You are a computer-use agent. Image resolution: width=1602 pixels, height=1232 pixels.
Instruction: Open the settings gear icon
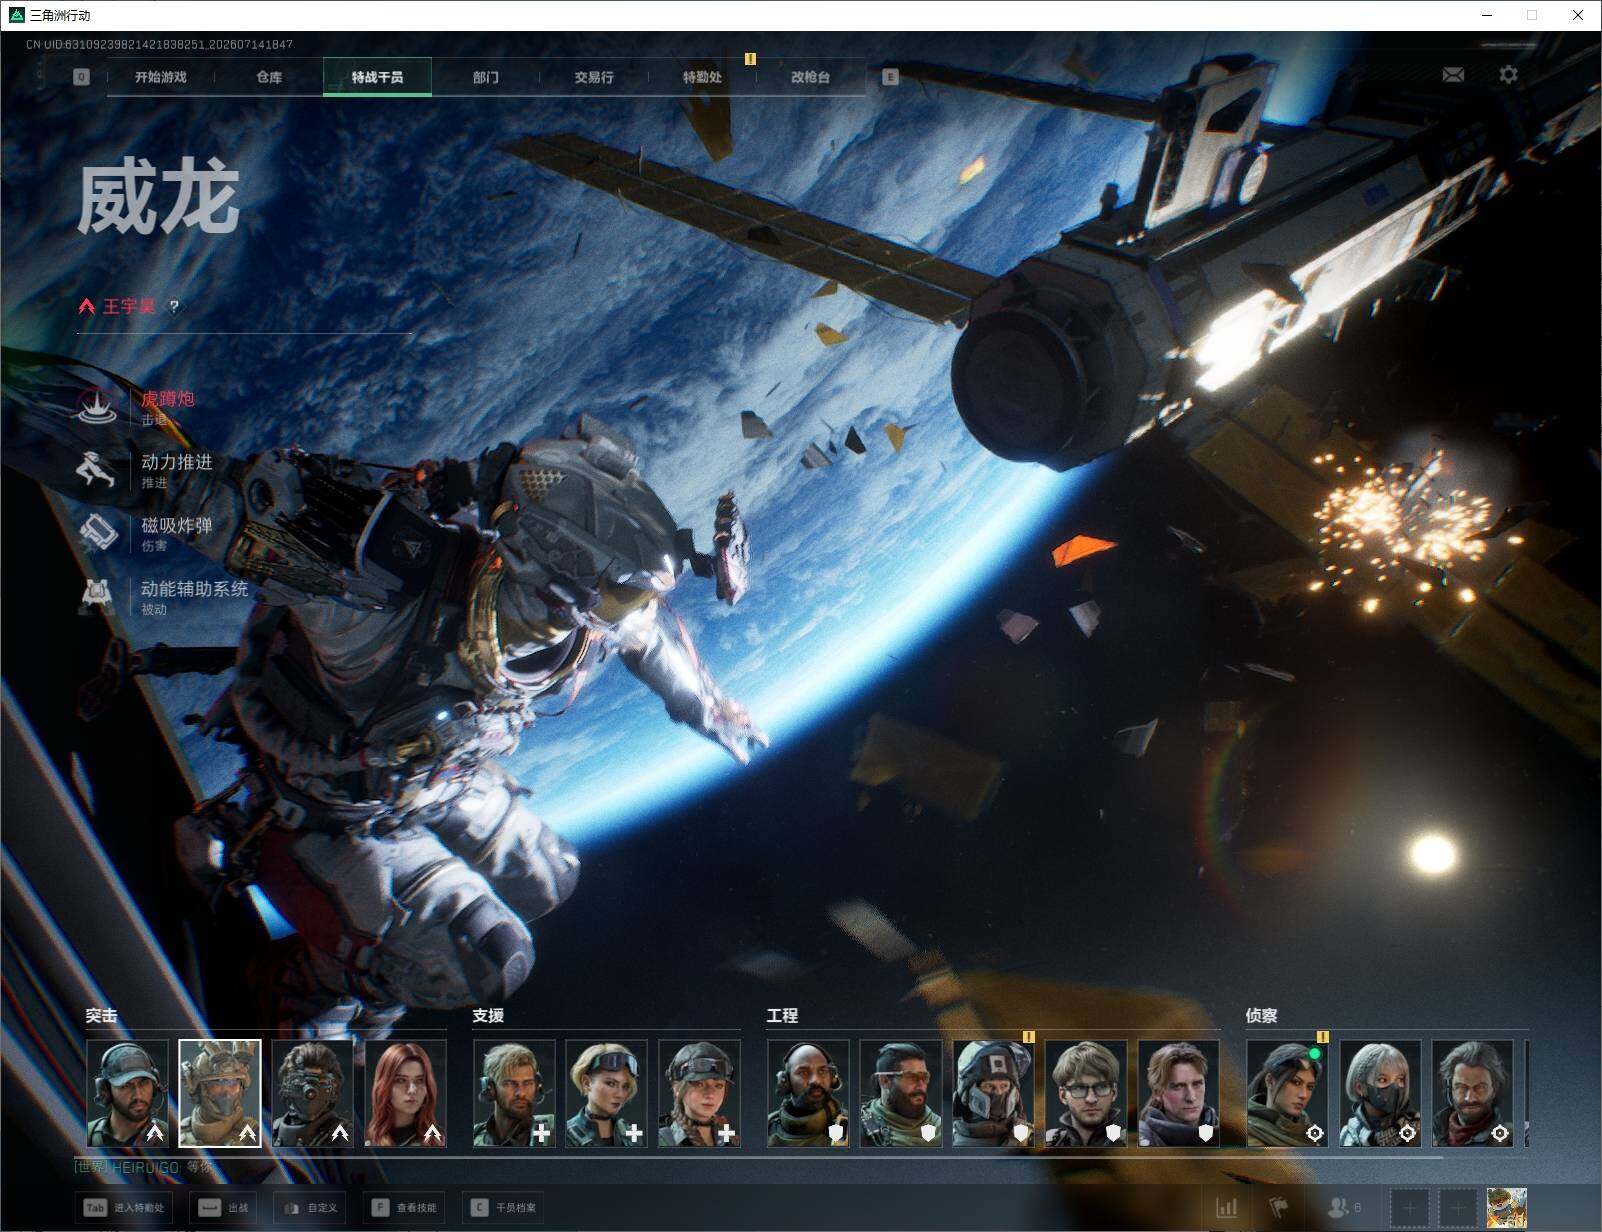(x=1508, y=75)
